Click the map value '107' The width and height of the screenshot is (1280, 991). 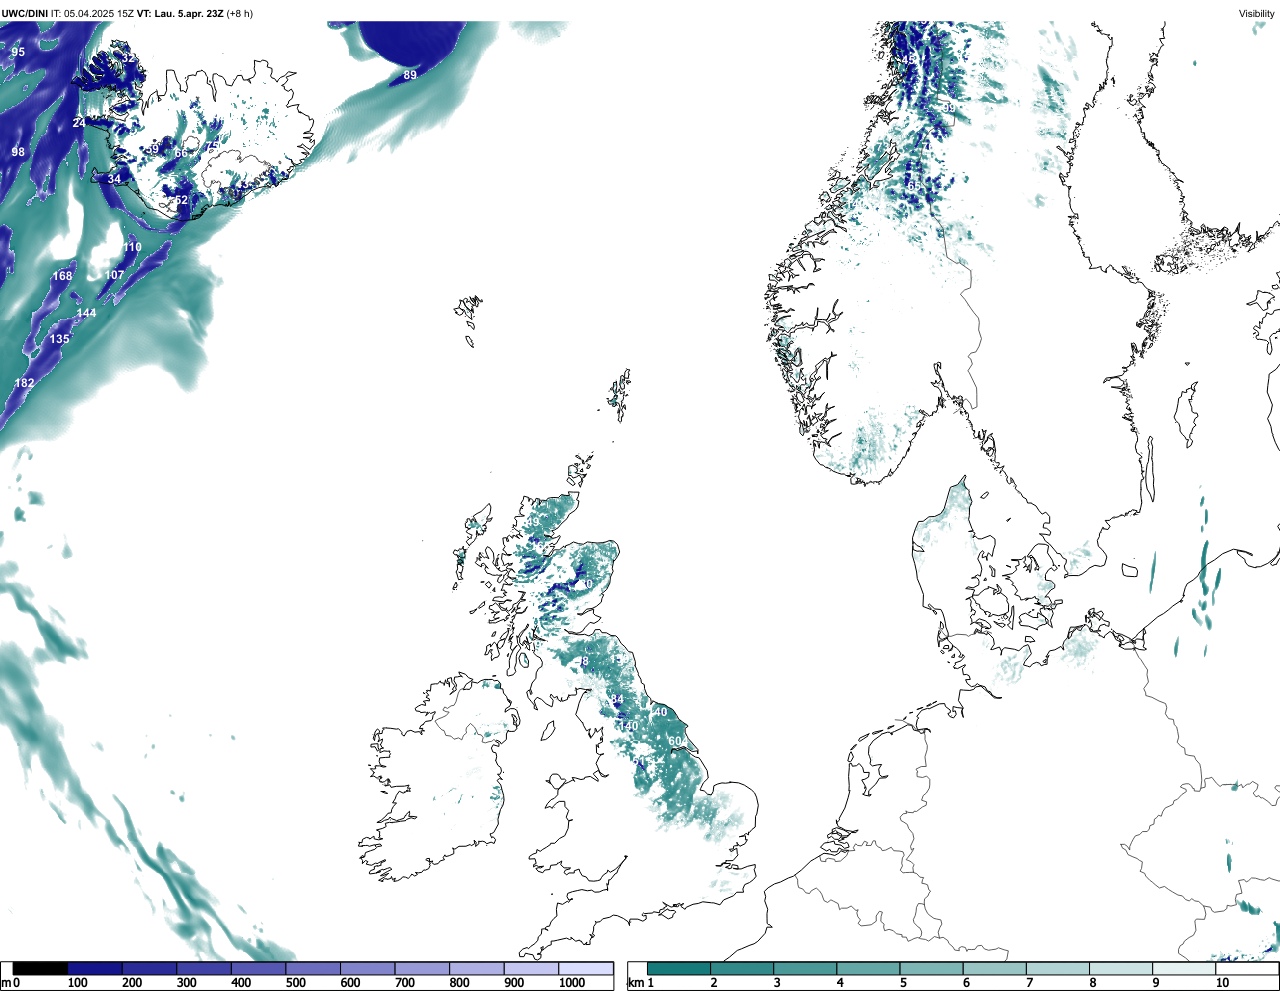[115, 275]
